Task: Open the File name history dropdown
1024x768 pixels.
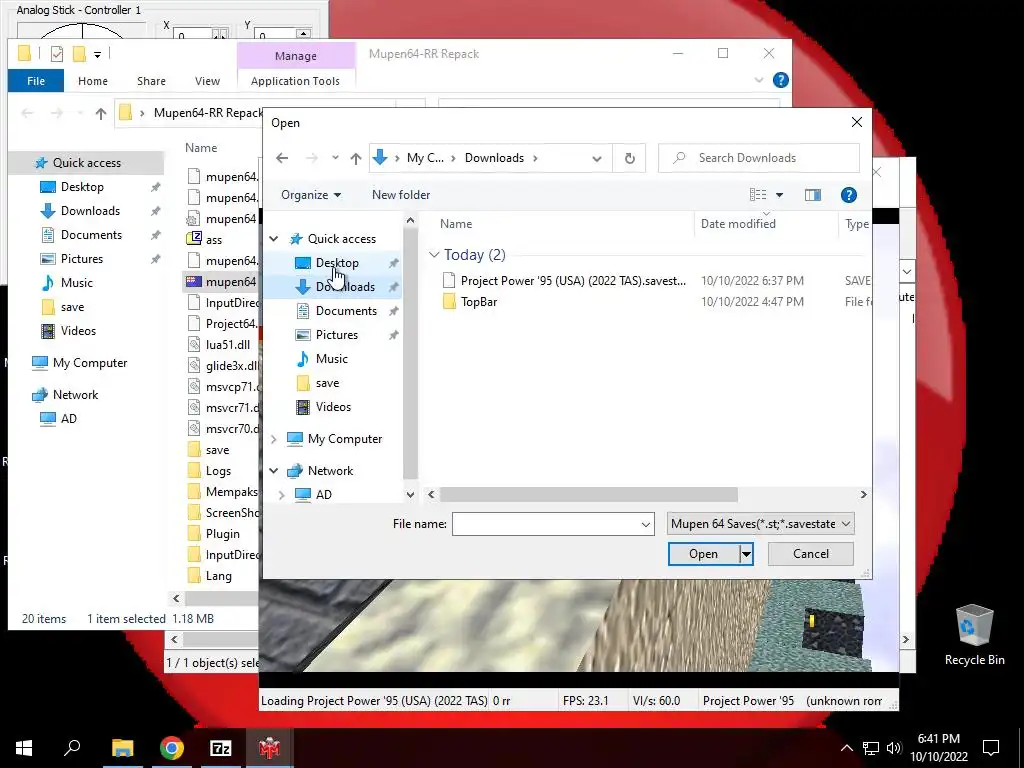Action: (x=645, y=524)
